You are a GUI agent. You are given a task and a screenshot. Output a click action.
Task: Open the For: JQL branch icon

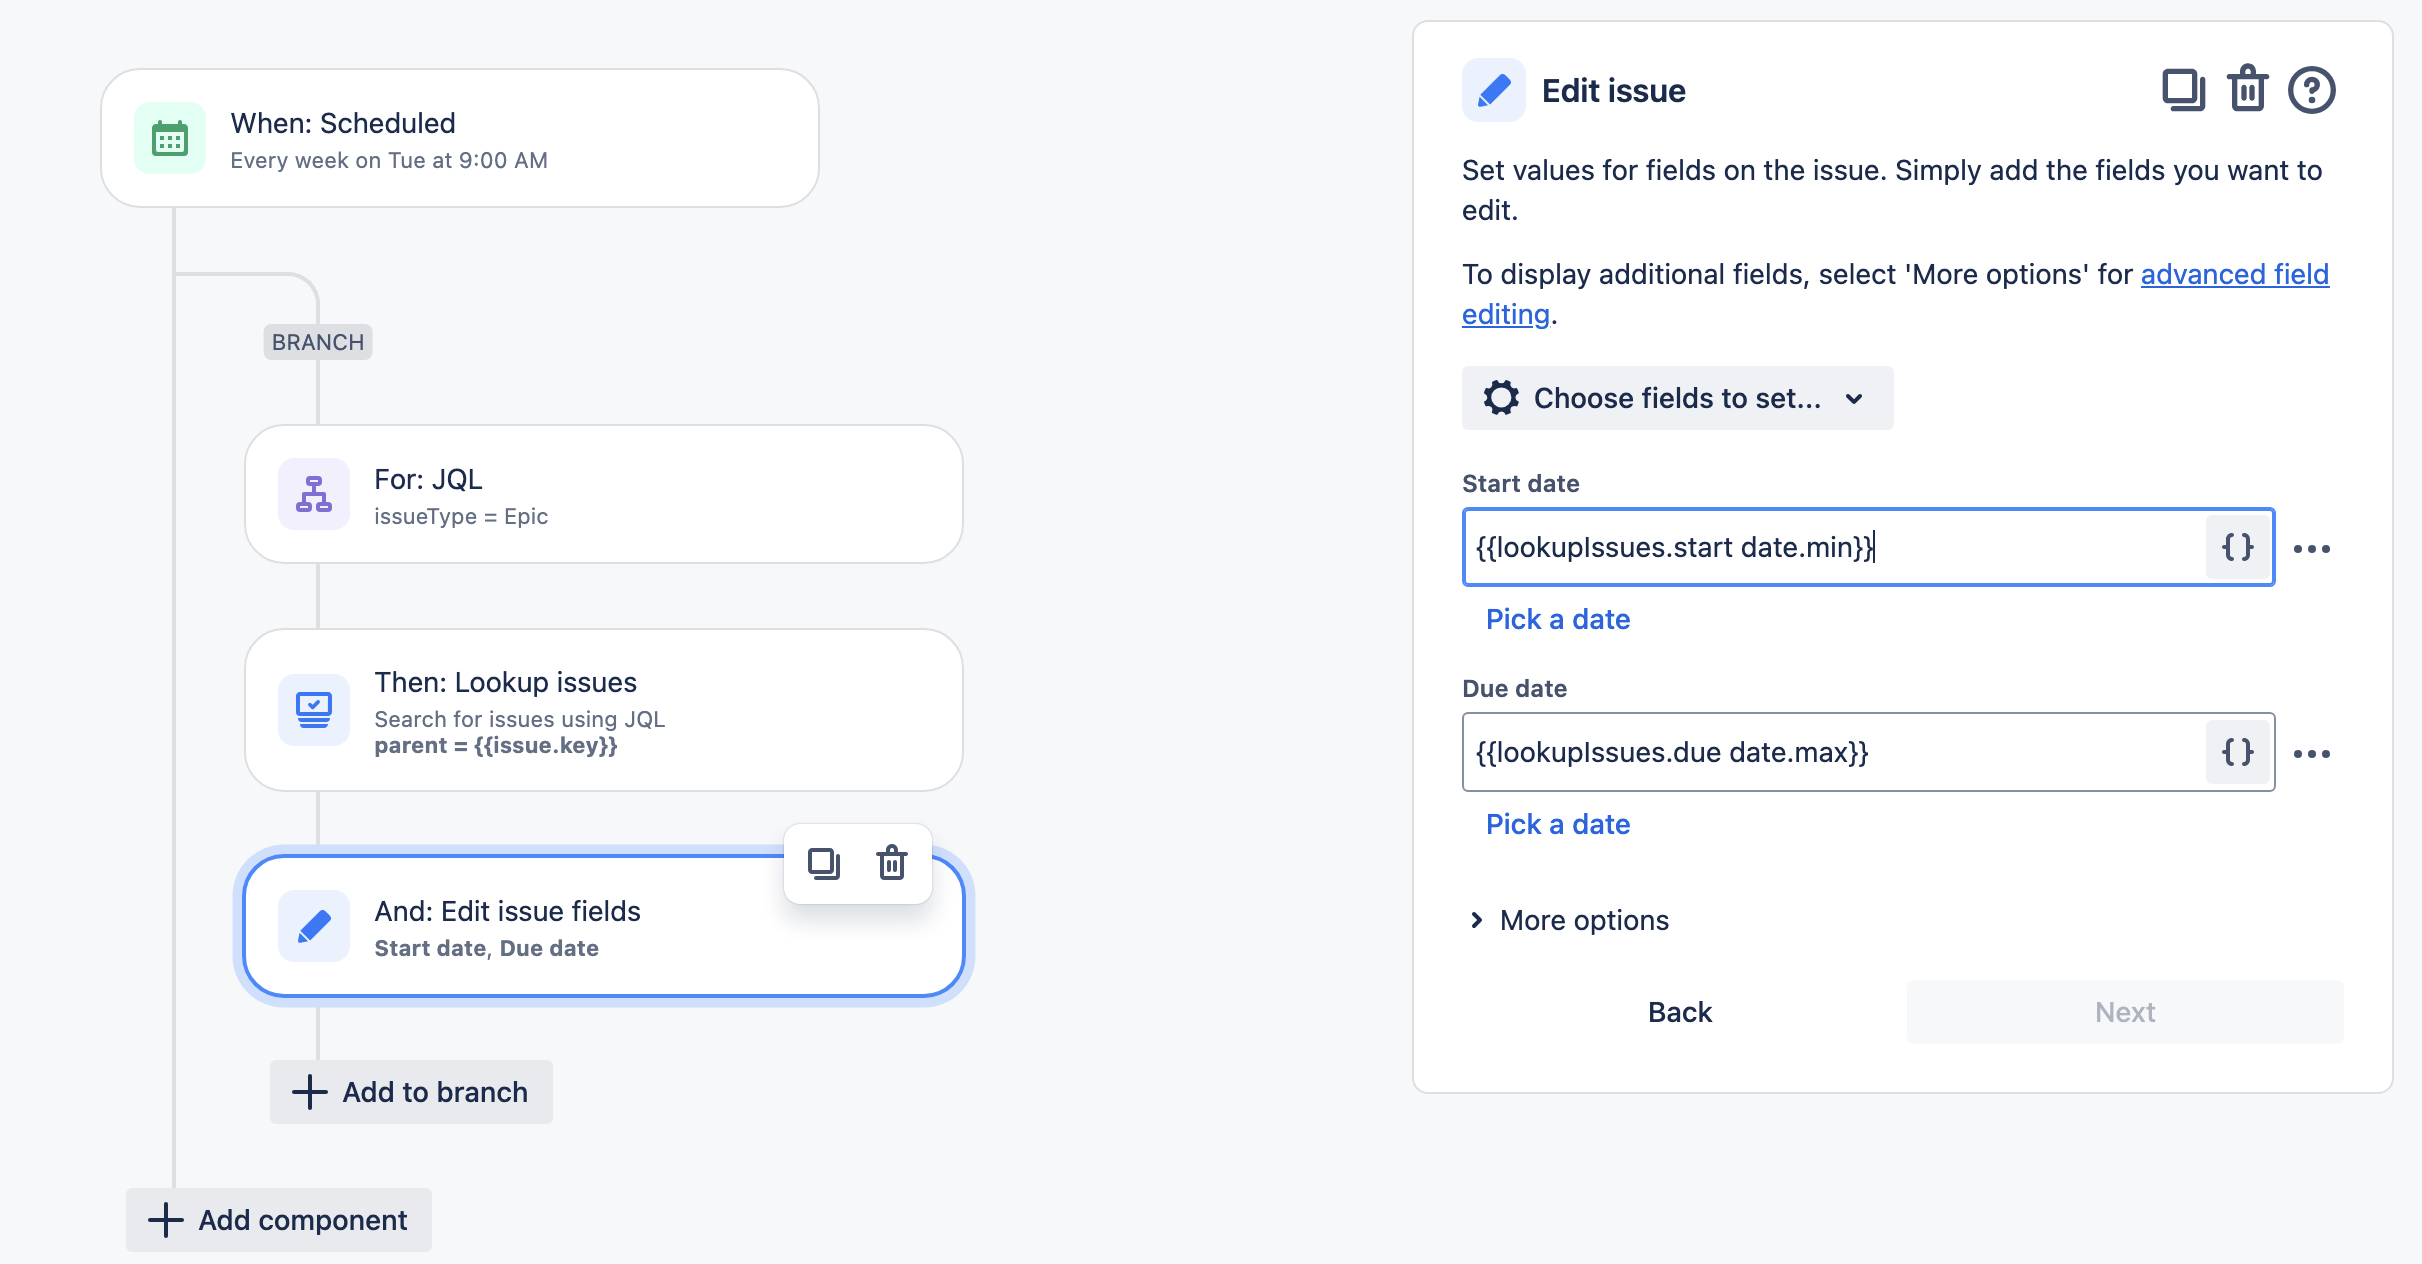[x=314, y=494]
